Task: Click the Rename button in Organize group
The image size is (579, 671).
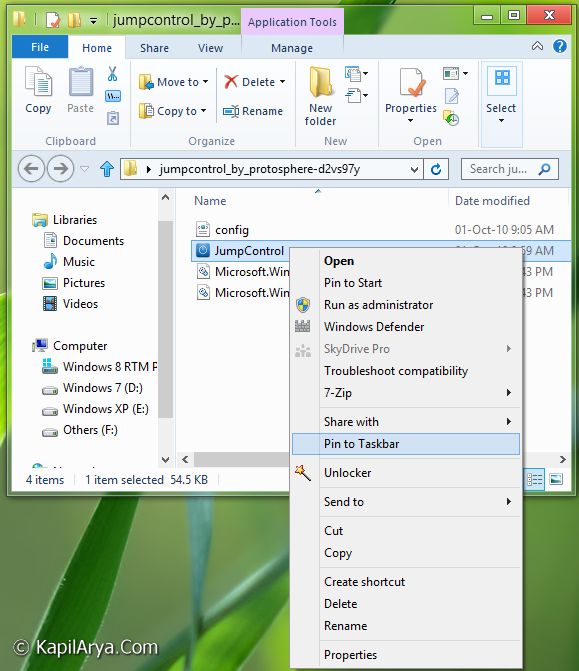Action: 253,111
